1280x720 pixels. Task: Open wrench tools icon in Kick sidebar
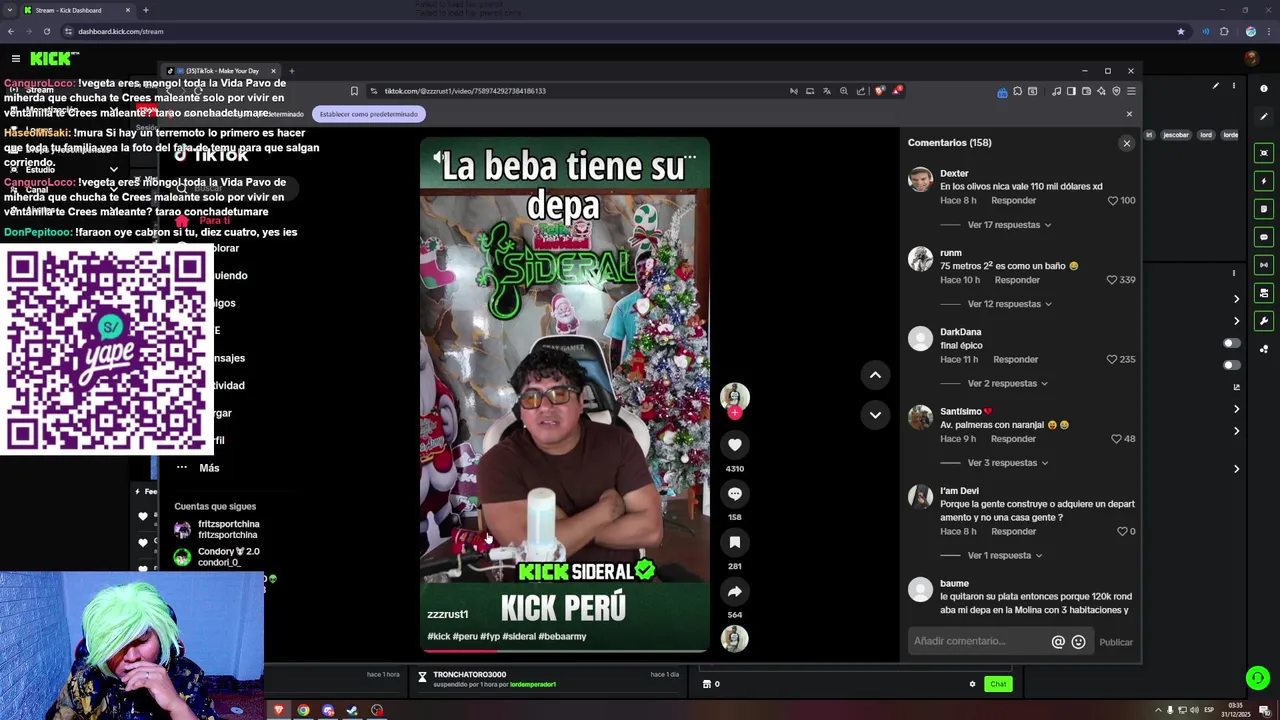click(x=1264, y=321)
